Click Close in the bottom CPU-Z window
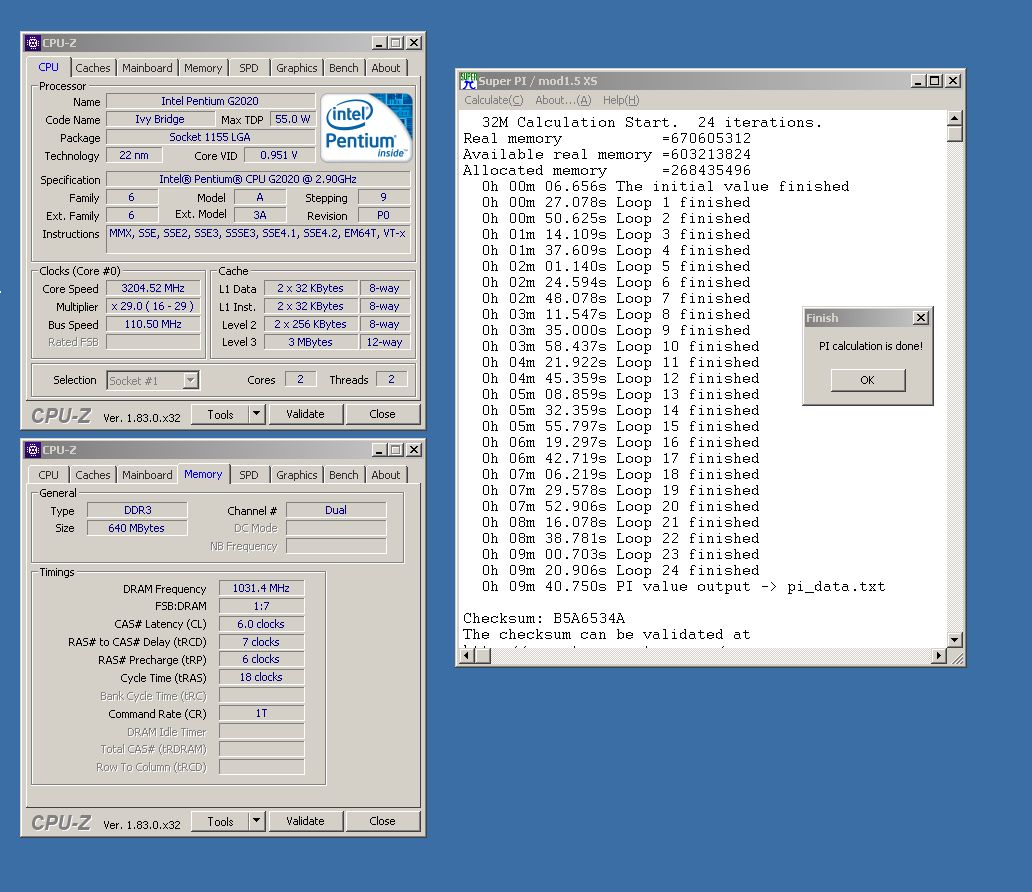Screen dimensions: 1032x892 [x=382, y=821]
